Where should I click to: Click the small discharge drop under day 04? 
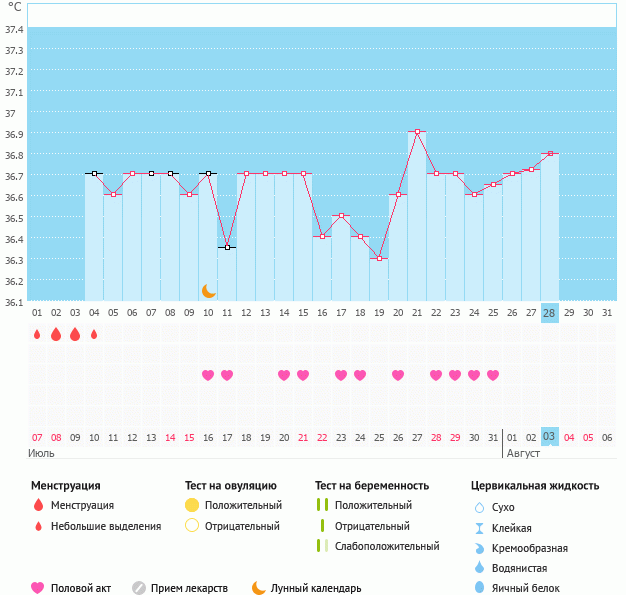94,334
